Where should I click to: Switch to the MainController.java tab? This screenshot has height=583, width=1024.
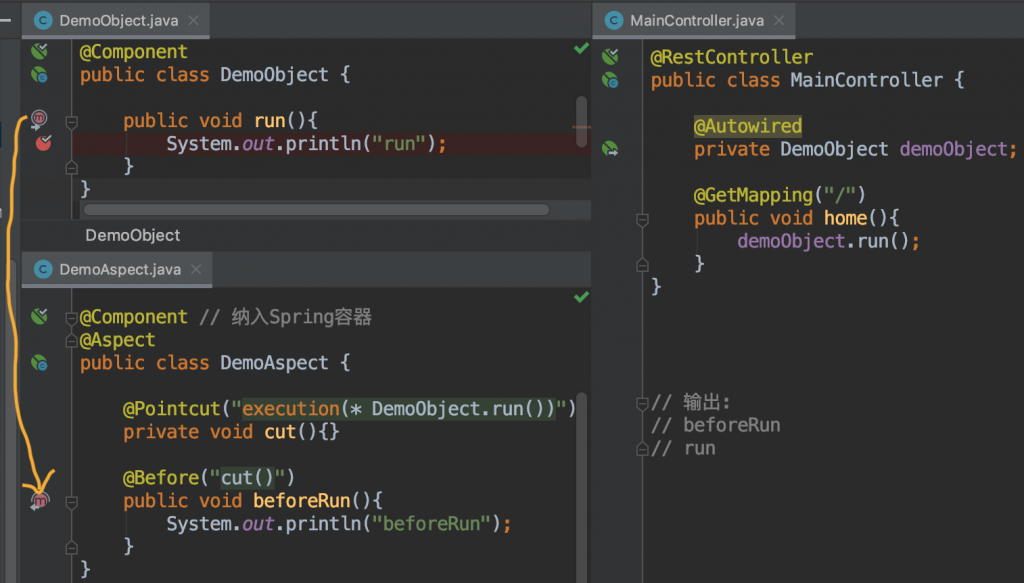(x=696, y=21)
